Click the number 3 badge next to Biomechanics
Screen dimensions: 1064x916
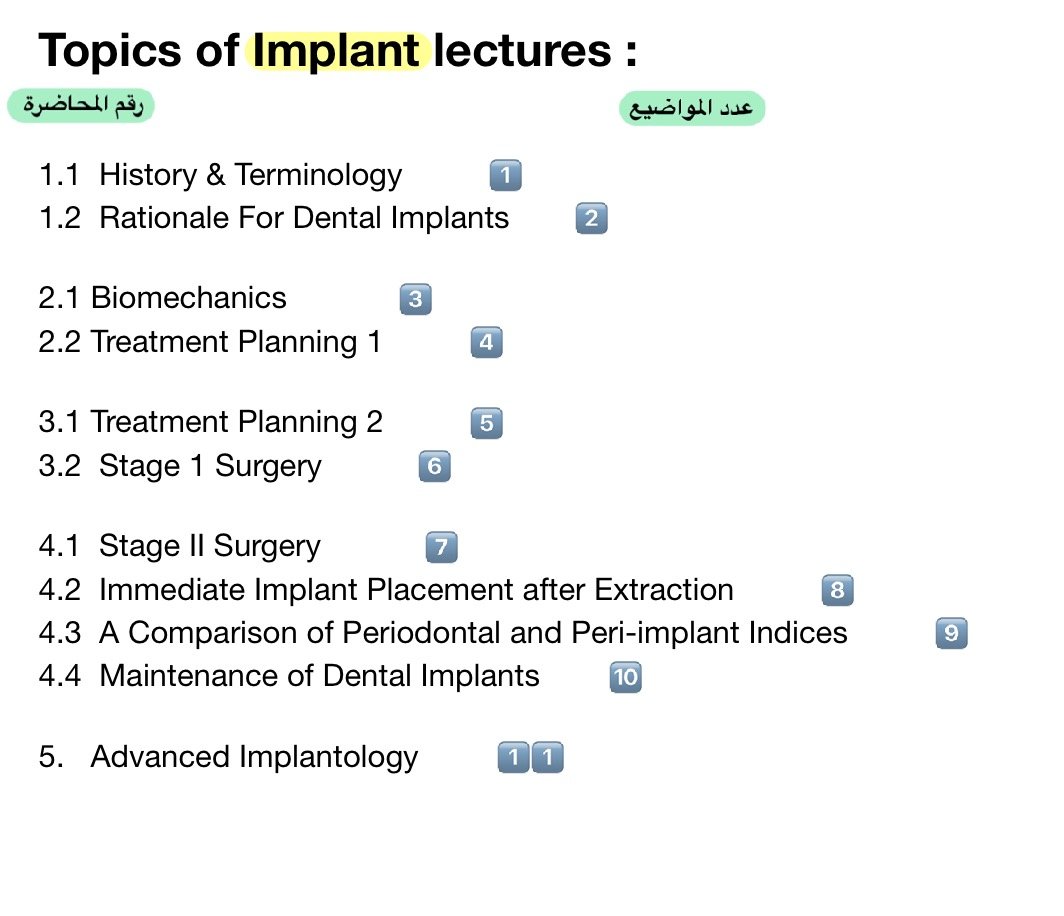415,299
